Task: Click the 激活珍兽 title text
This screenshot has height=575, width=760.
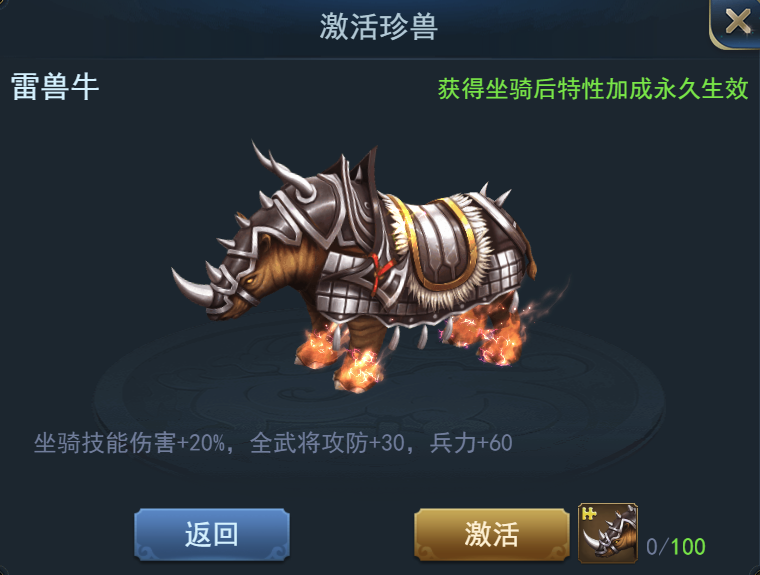Action: [379, 27]
